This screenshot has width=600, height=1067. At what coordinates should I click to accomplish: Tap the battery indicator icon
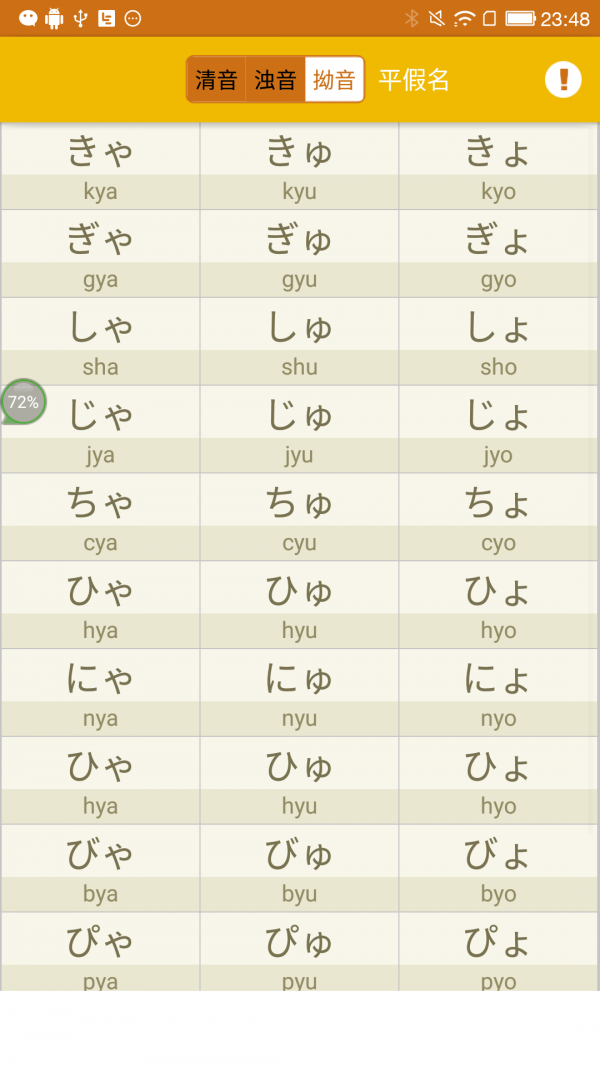[520, 18]
